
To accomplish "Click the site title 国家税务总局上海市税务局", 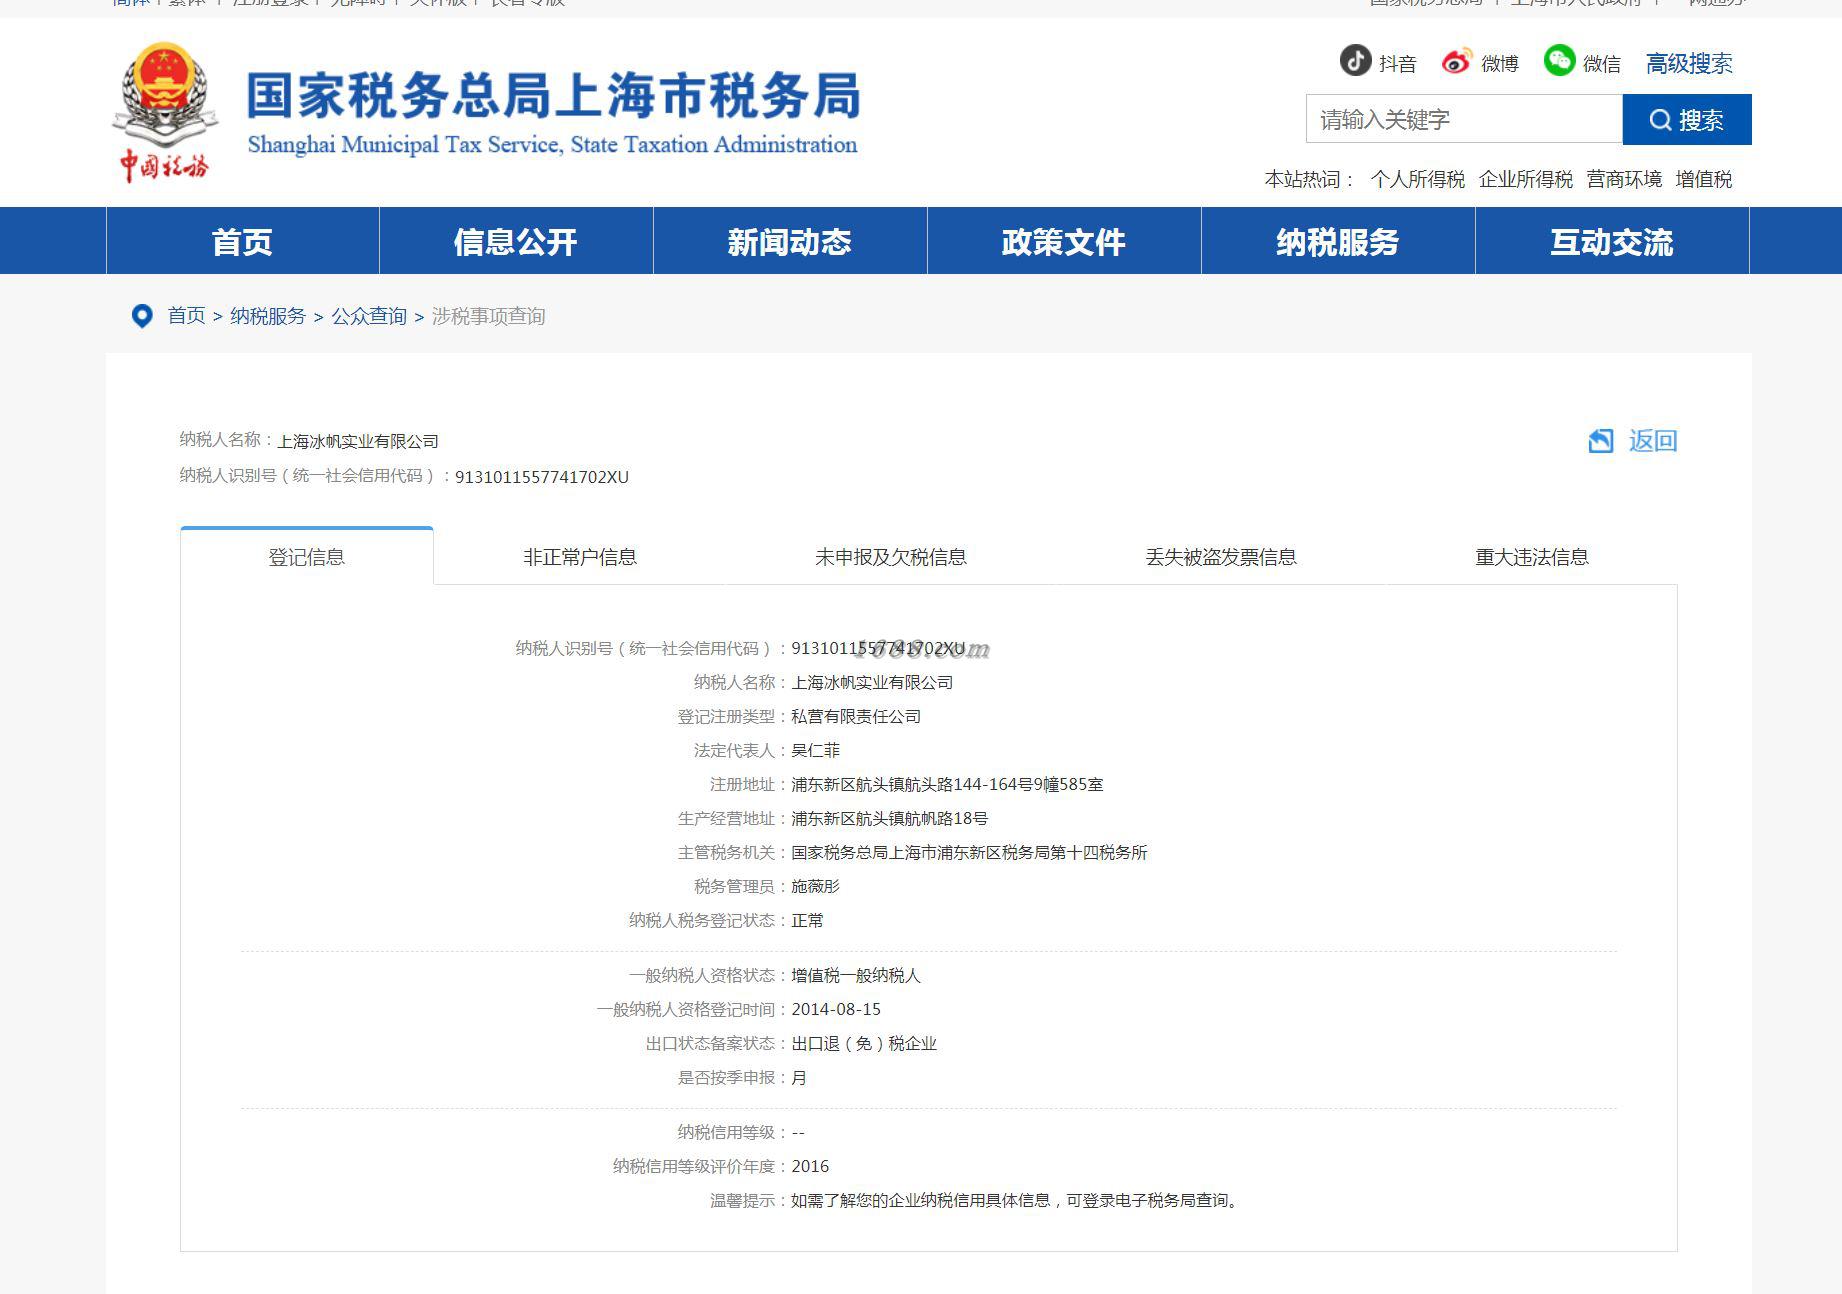I will point(553,96).
